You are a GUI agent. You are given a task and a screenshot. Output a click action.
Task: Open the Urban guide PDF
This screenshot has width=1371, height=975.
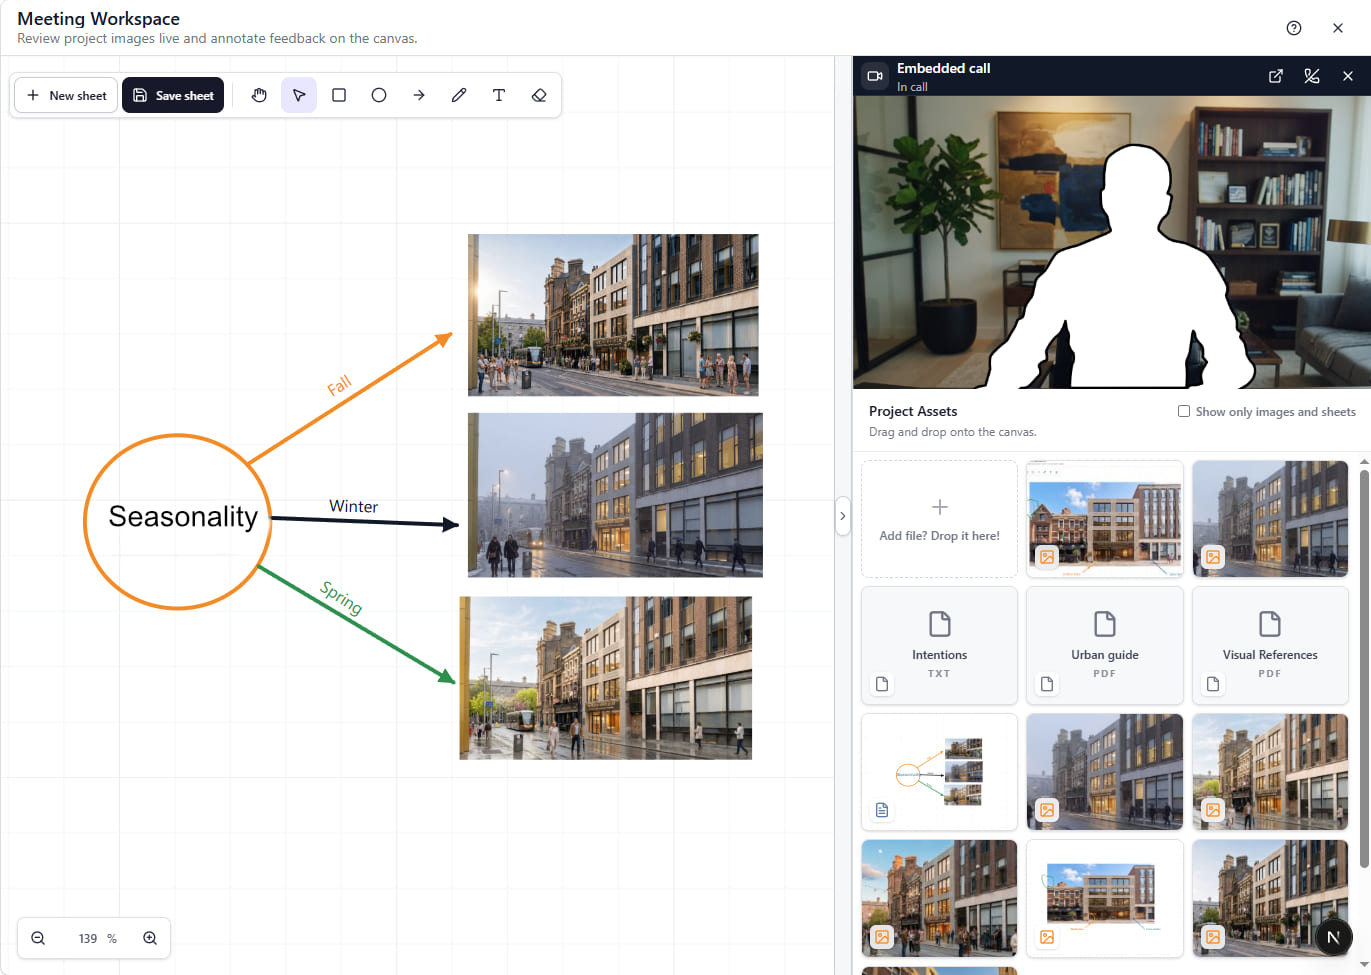coord(1105,645)
